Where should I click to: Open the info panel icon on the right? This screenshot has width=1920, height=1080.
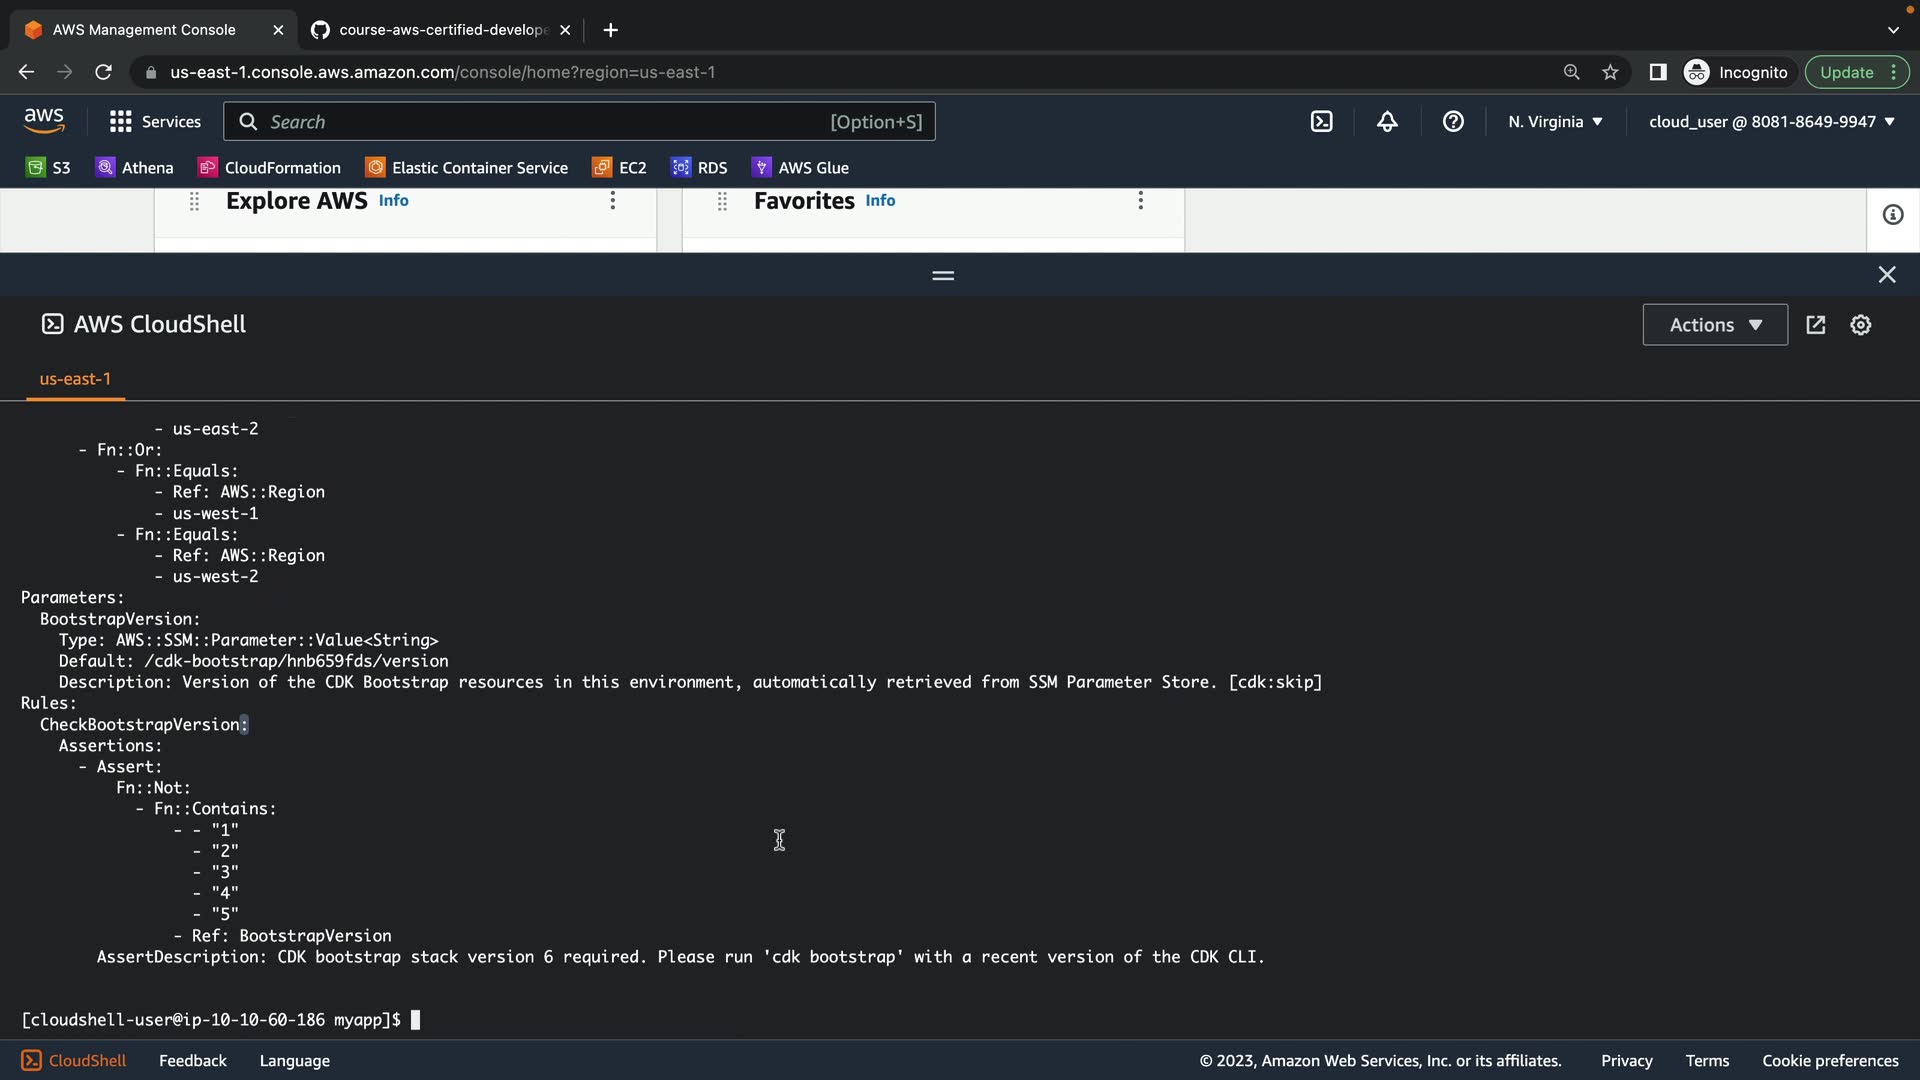(1892, 215)
